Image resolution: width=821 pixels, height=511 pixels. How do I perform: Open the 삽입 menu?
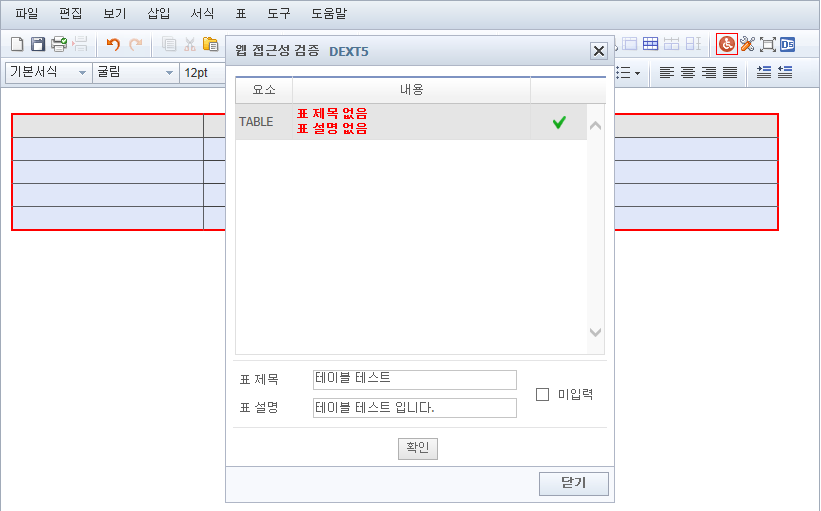pos(159,13)
